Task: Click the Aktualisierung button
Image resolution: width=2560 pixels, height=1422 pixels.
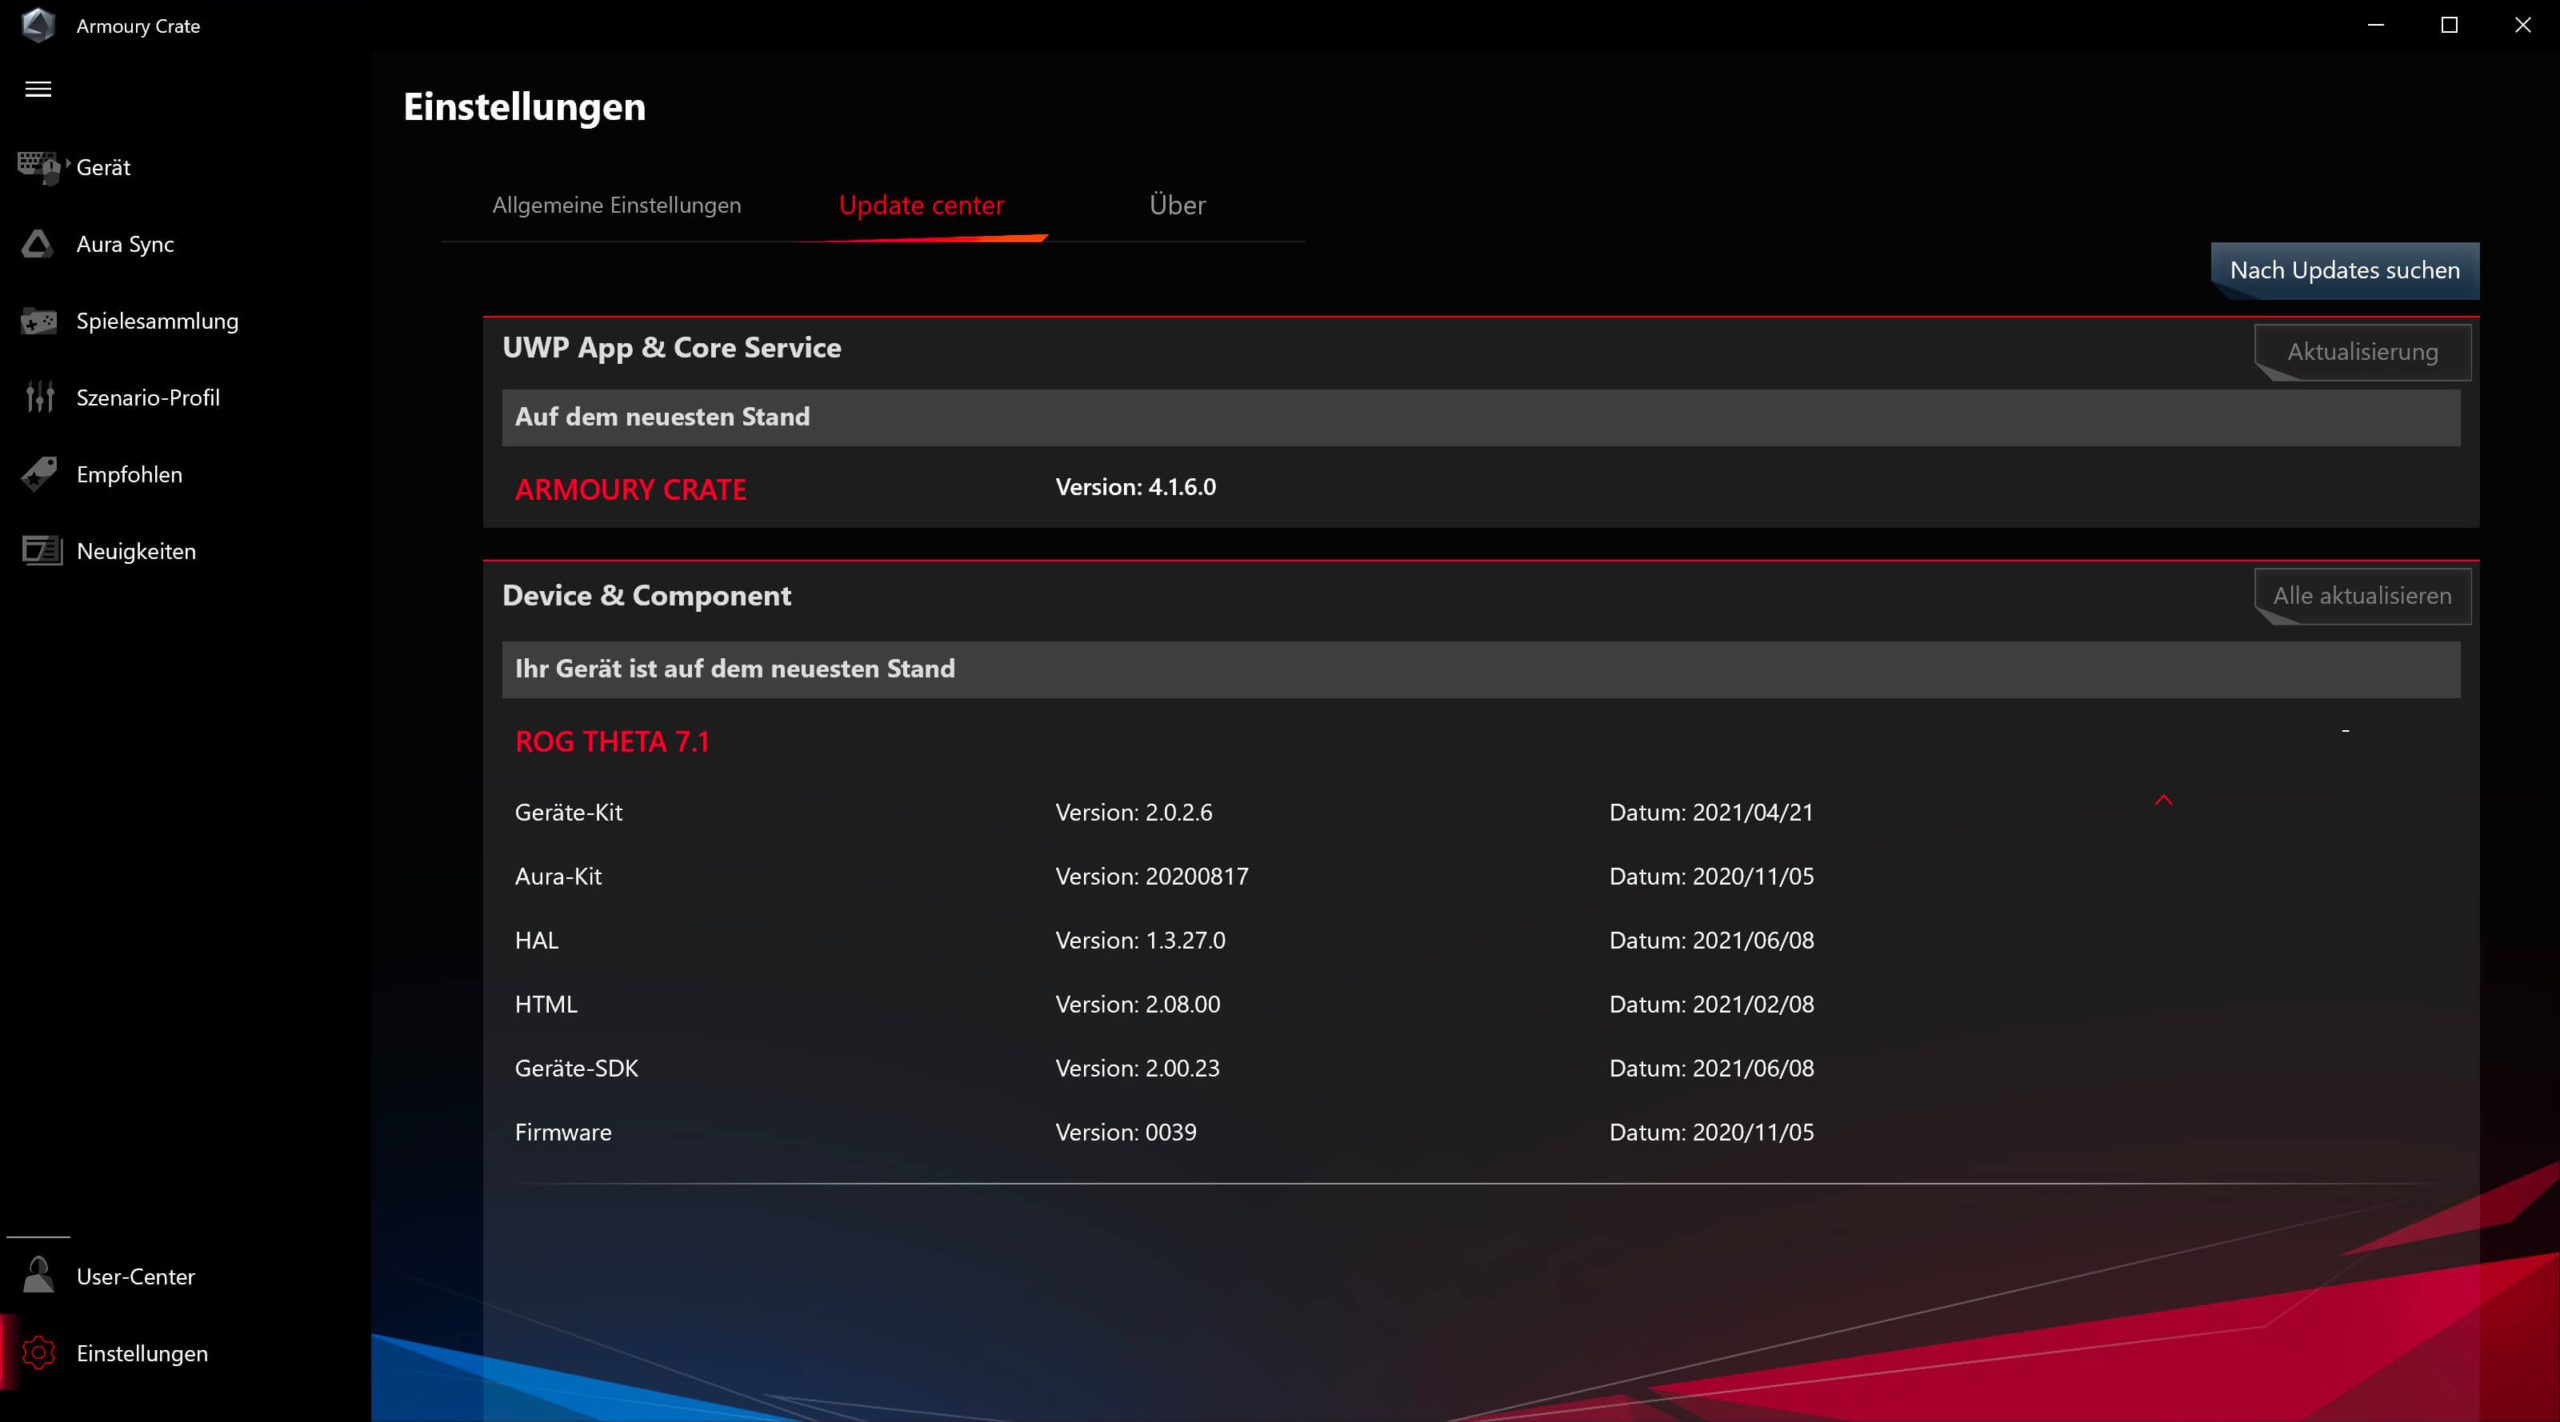Action: [2362, 351]
